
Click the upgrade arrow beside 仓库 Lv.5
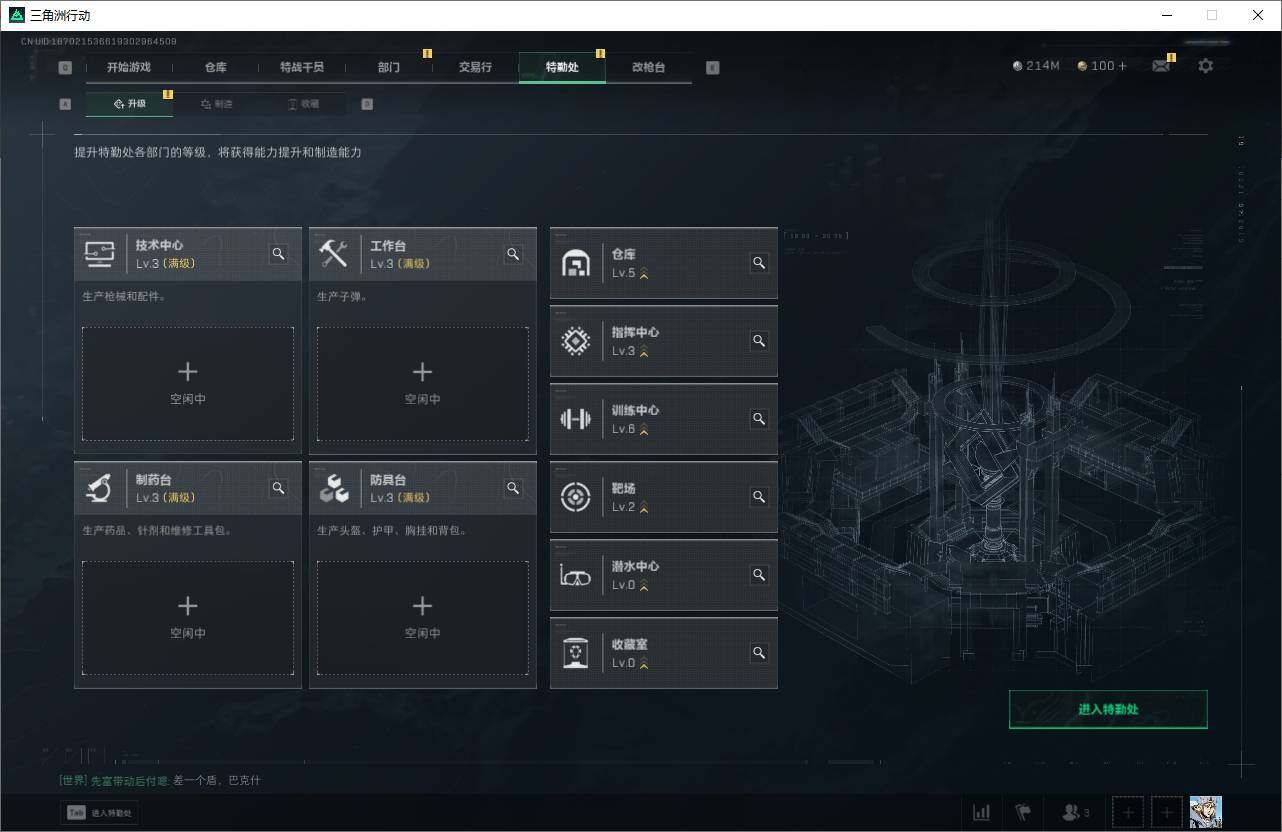pyautogui.click(x=644, y=273)
